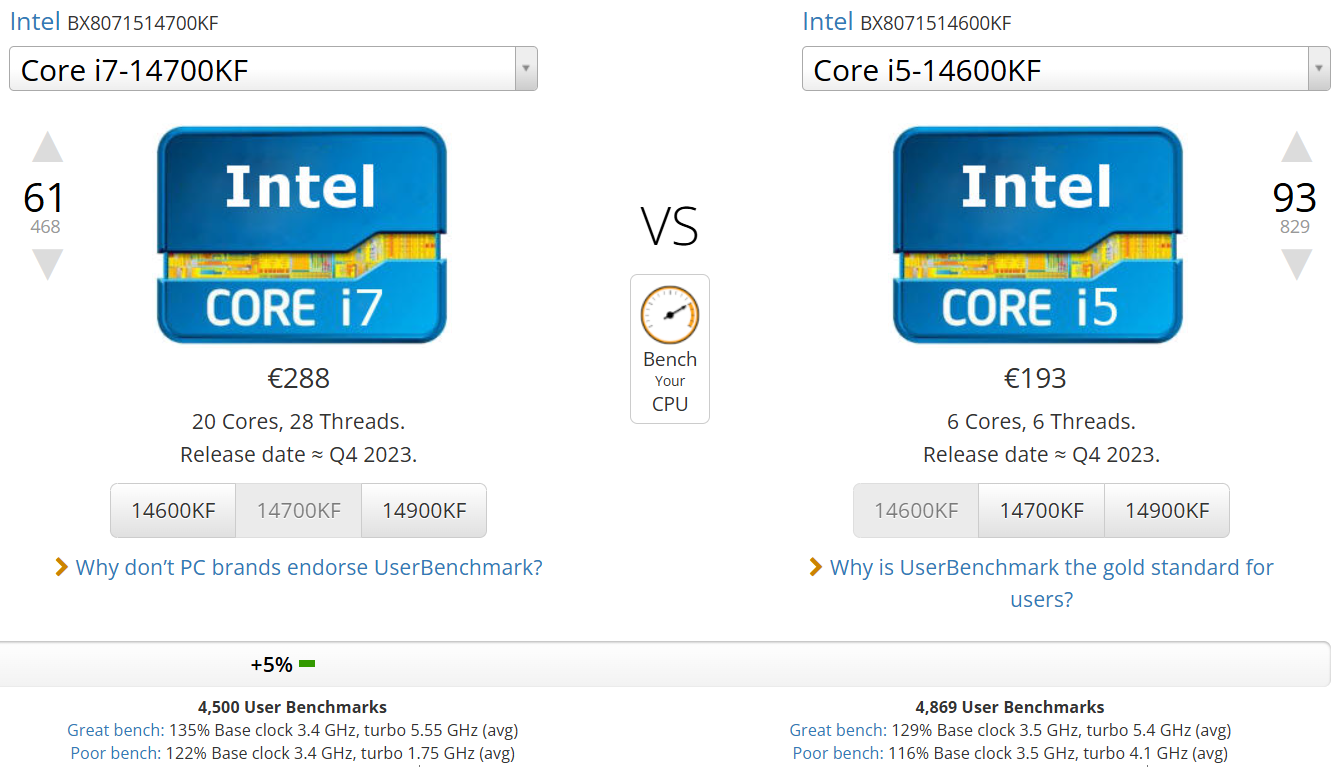Click the left Intel brand link
Viewport: 1335px width, 767px height.
tap(35, 22)
